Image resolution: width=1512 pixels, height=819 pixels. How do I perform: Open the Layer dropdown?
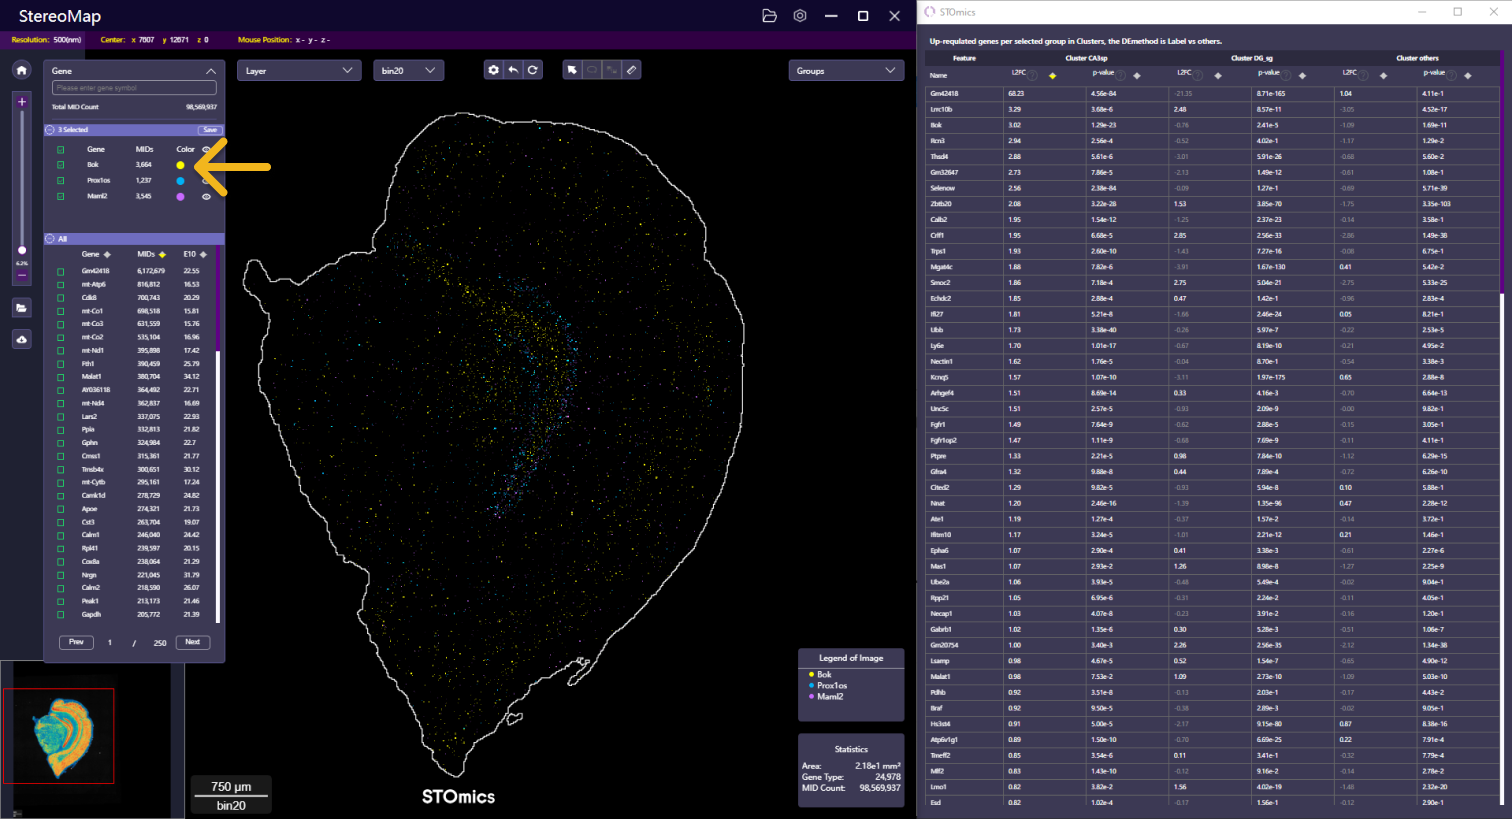pyautogui.click(x=298, y=71)
